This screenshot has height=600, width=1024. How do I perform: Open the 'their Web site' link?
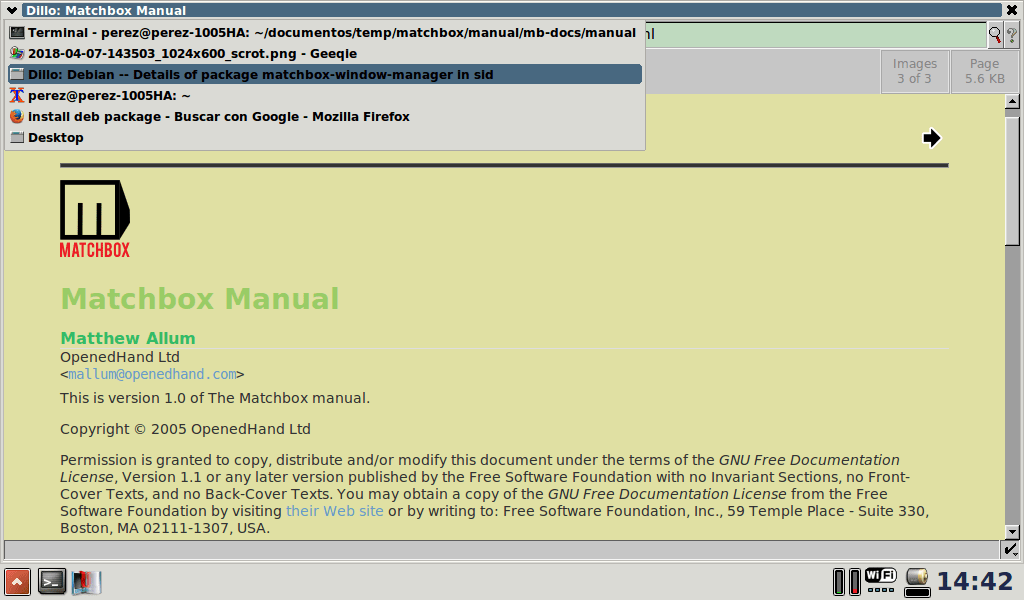[x=334, y=511]
